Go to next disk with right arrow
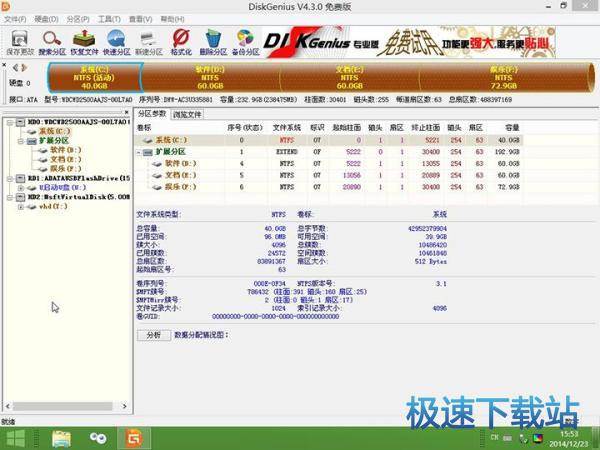This screenshot has width=600, height=450. pos(24,68)
